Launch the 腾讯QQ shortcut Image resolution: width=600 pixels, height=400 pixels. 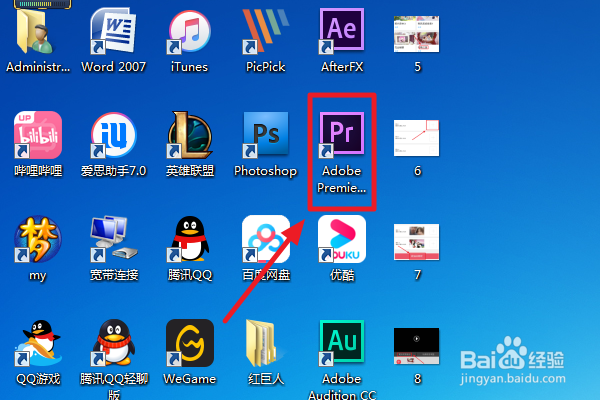189,239
